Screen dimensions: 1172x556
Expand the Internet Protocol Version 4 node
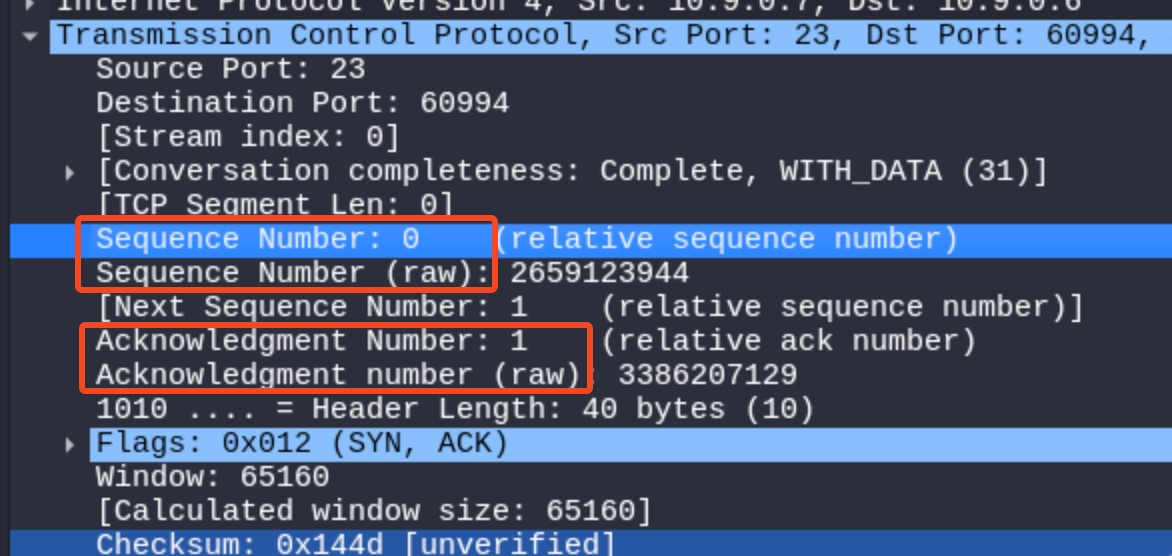(x=31, y=4)
